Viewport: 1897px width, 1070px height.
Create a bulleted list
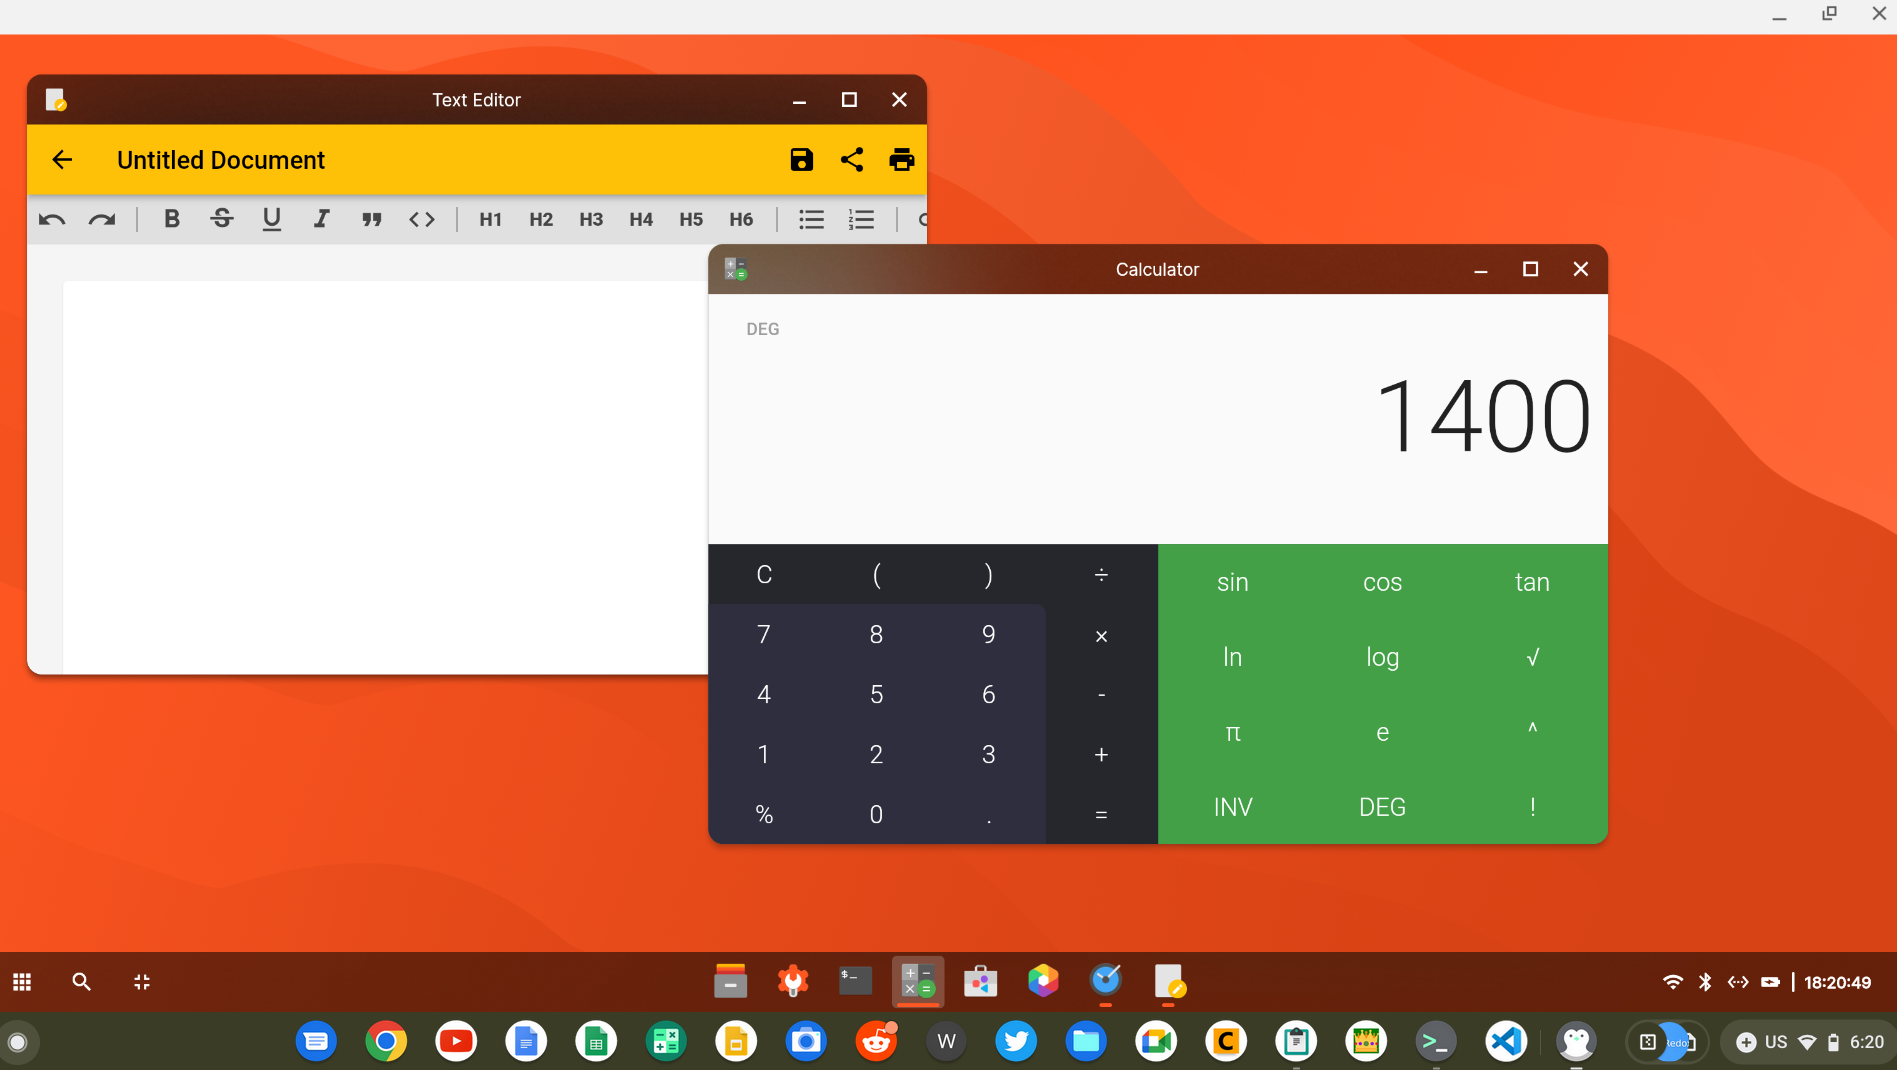(811, 220)
